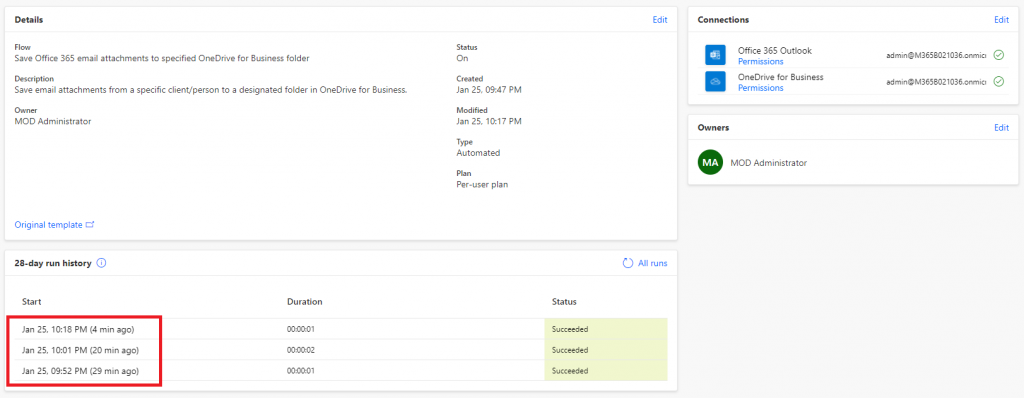Edit the flow Details section
This screenshot has width=1024, height=398.
660,20
